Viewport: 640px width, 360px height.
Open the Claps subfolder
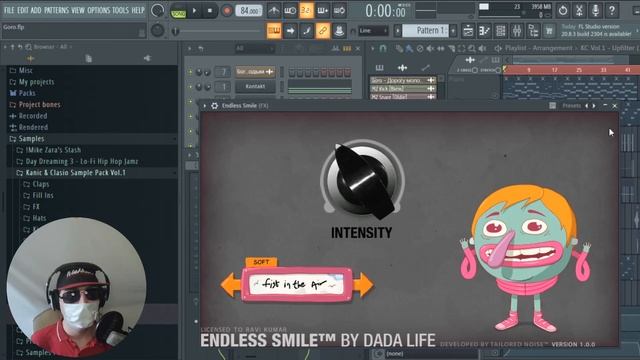tap(41, 184)
